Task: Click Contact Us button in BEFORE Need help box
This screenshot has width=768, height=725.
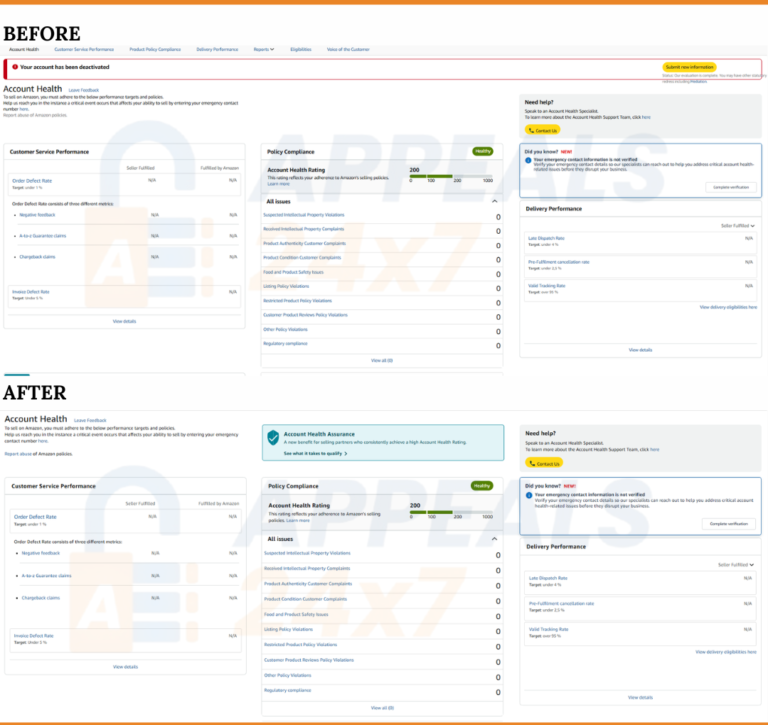Action: pos(542,130)
